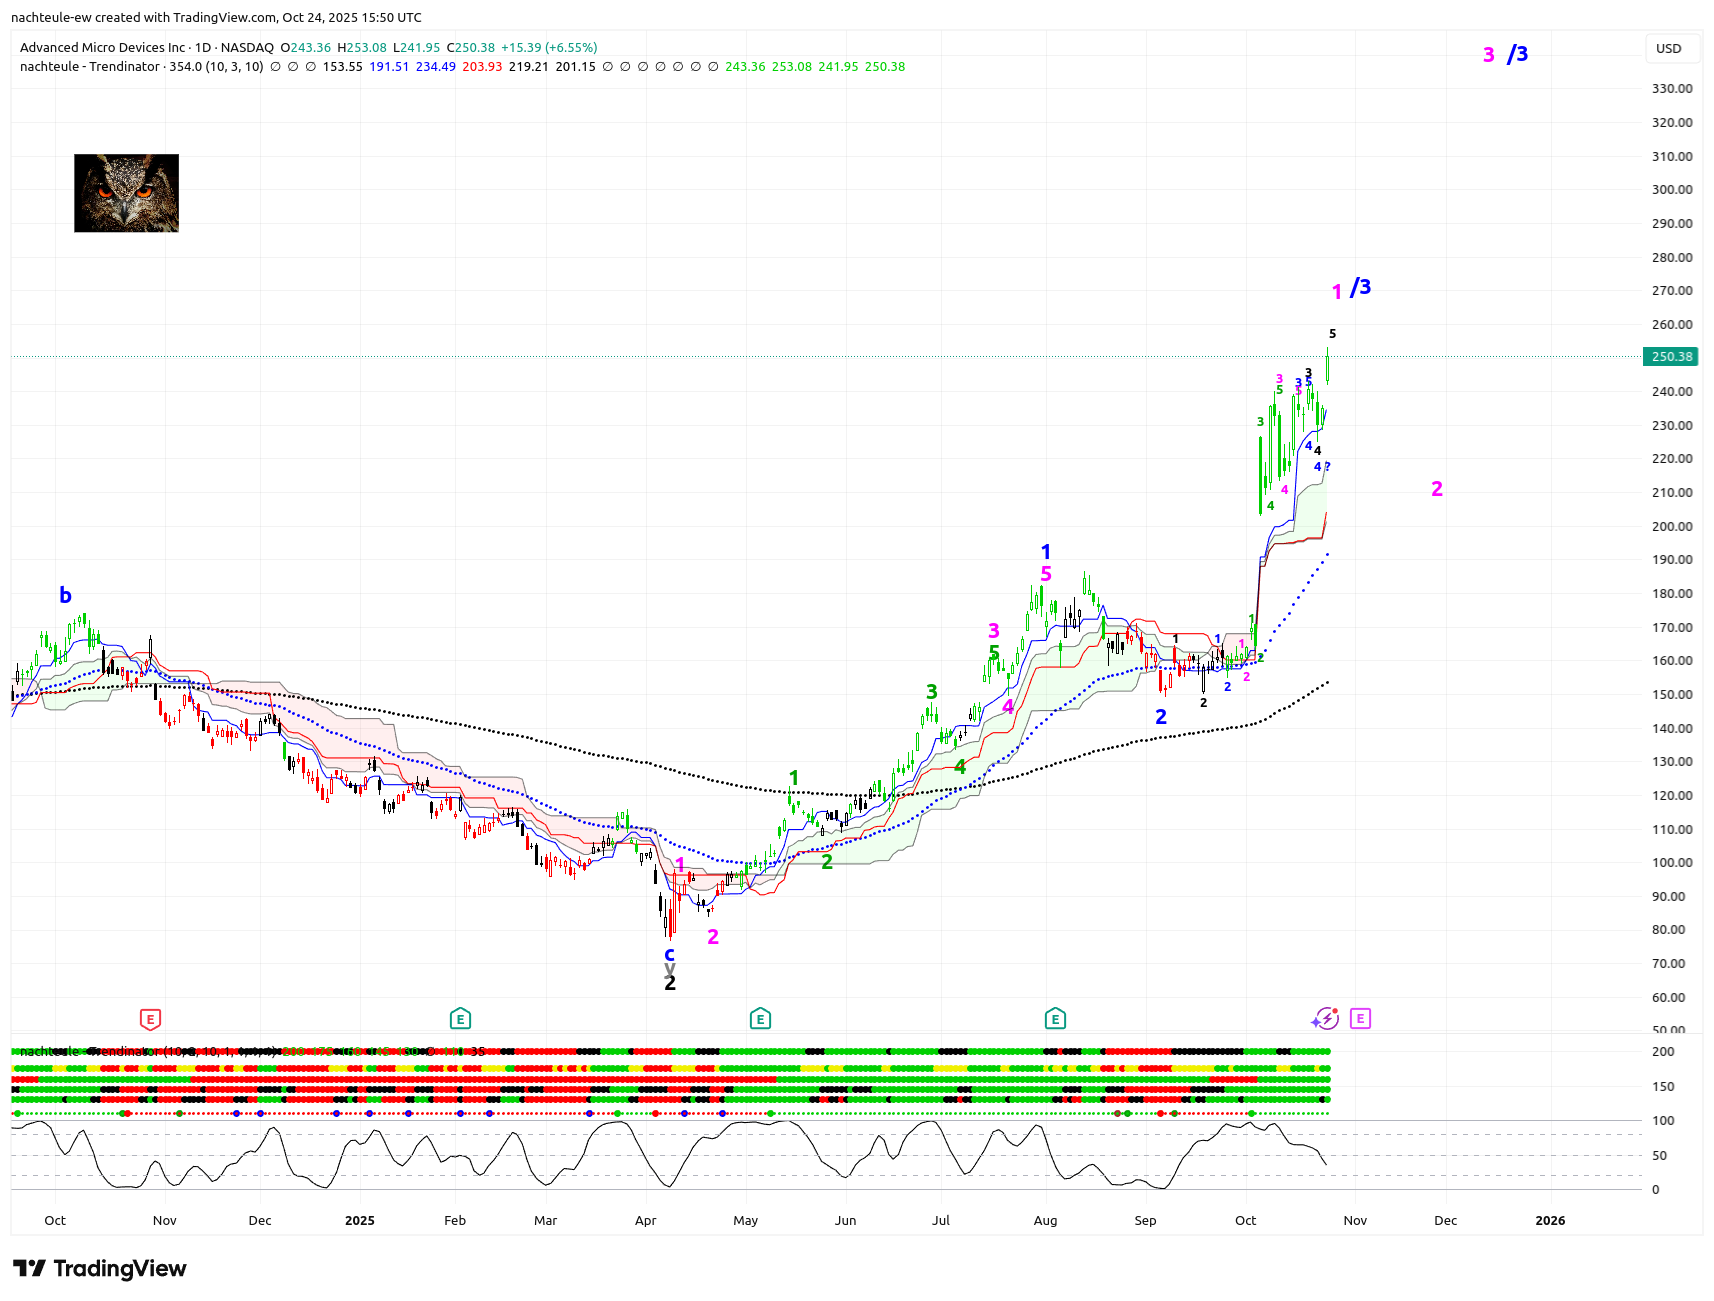The width and height of the screenshot is (1714, 1301).
Task: Open the USD currency selector
Action: (x=1669, y=48)
